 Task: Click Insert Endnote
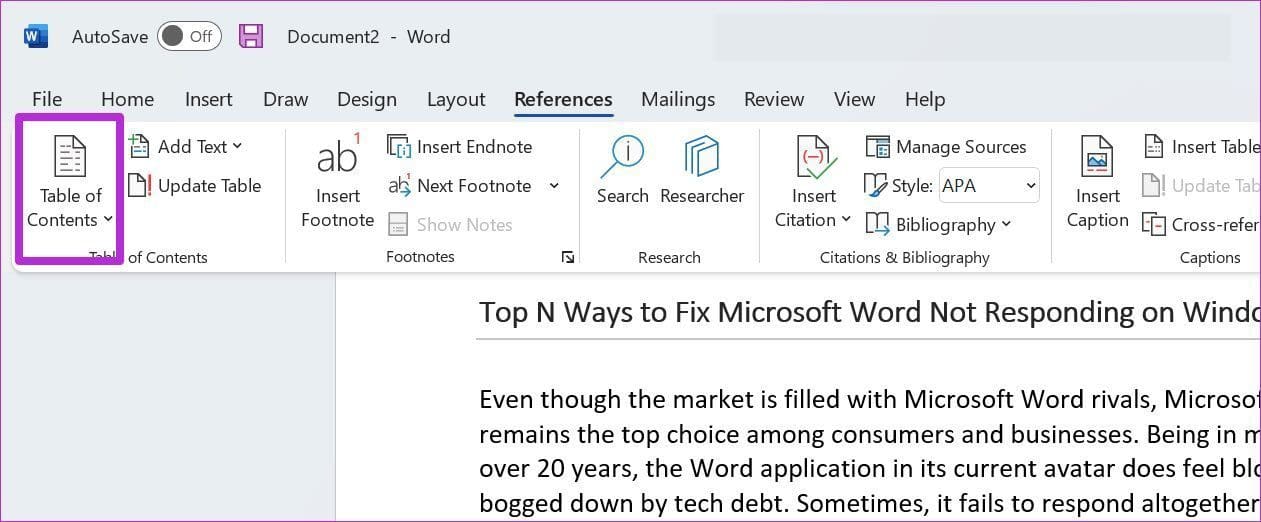(460, 146)
